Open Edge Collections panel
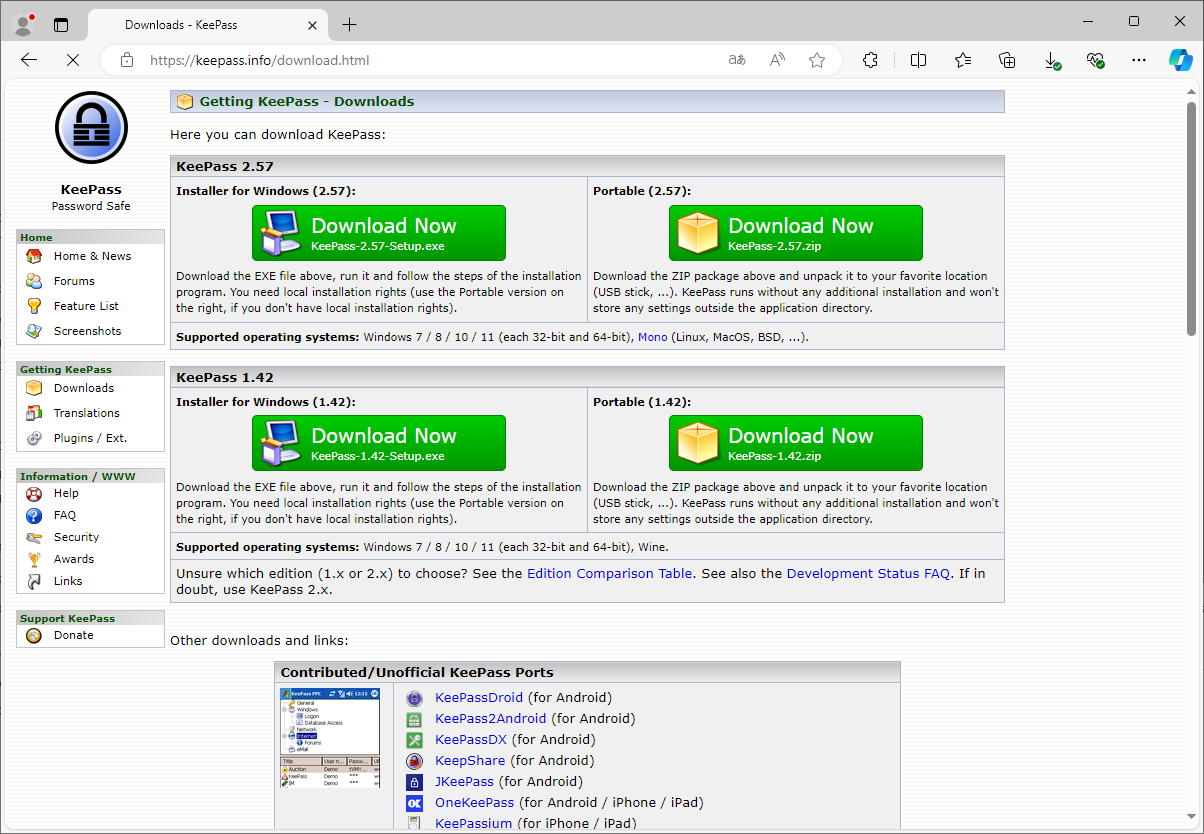This screenshot has height=834, width=1204. click(x=1008, y=60)
